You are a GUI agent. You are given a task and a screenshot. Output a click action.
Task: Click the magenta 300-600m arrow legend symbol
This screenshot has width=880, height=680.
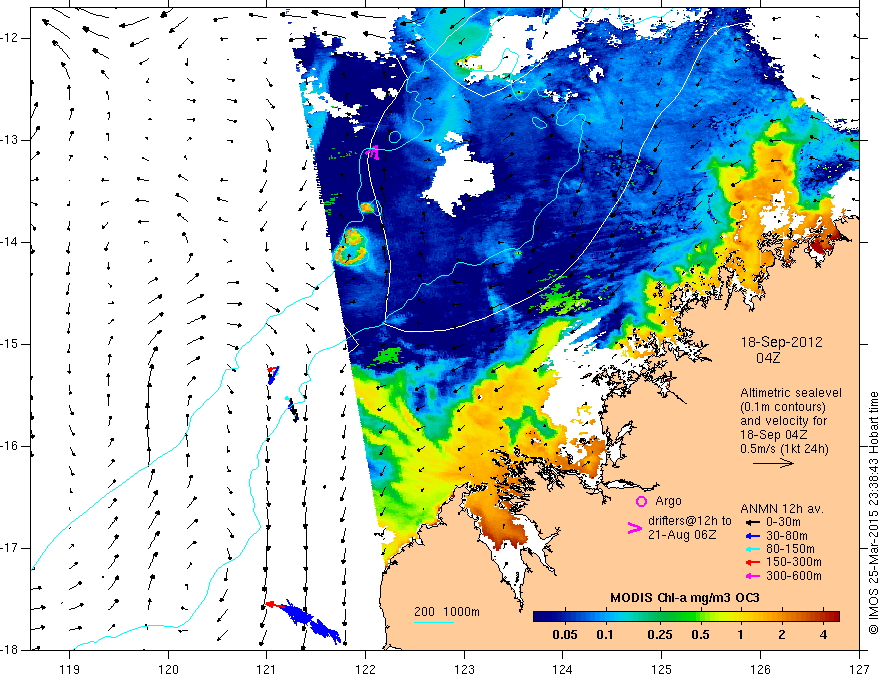coord(753,576)
